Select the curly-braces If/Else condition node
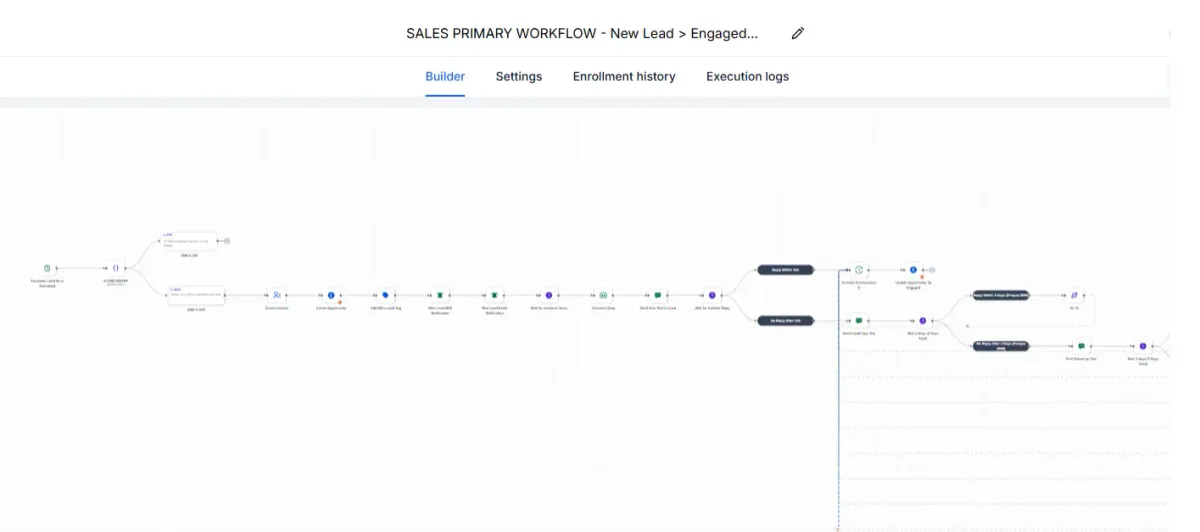 (x=115, y=268)
